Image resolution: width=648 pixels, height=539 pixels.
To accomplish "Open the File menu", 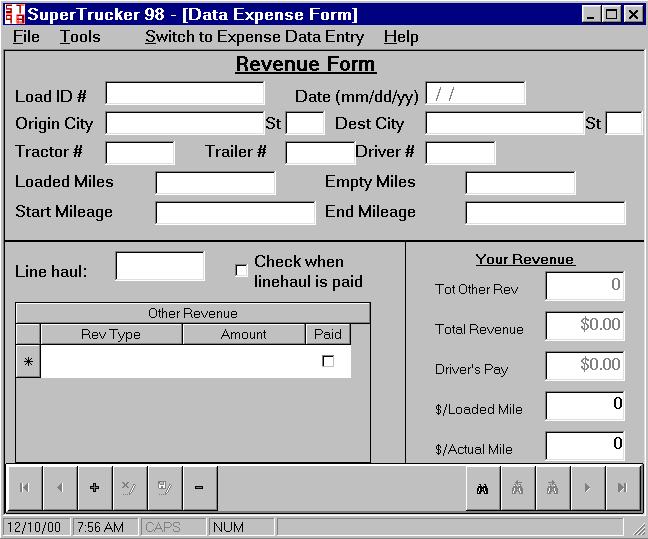I will tap(26, 37).
